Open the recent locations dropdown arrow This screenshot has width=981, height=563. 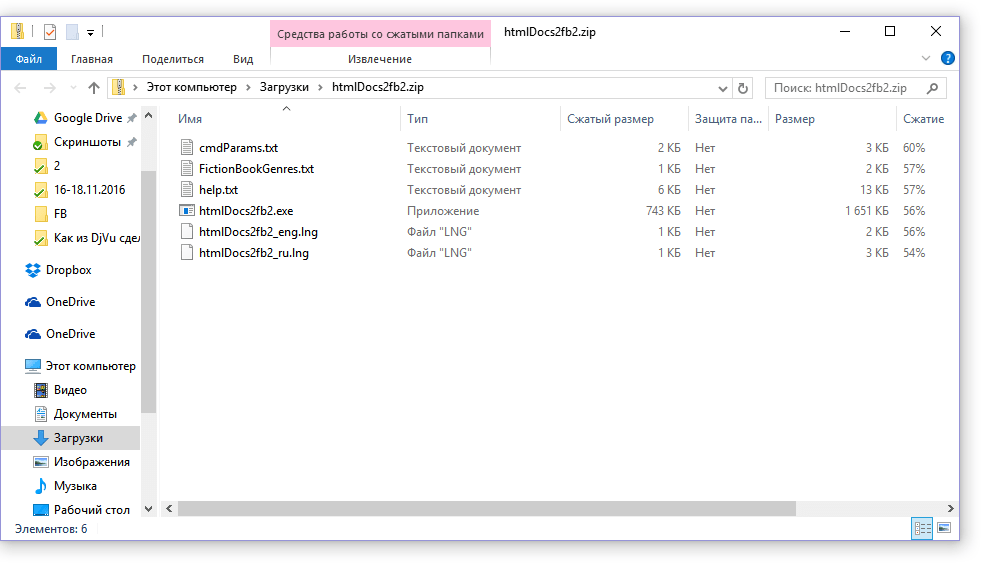click(73, 88)
